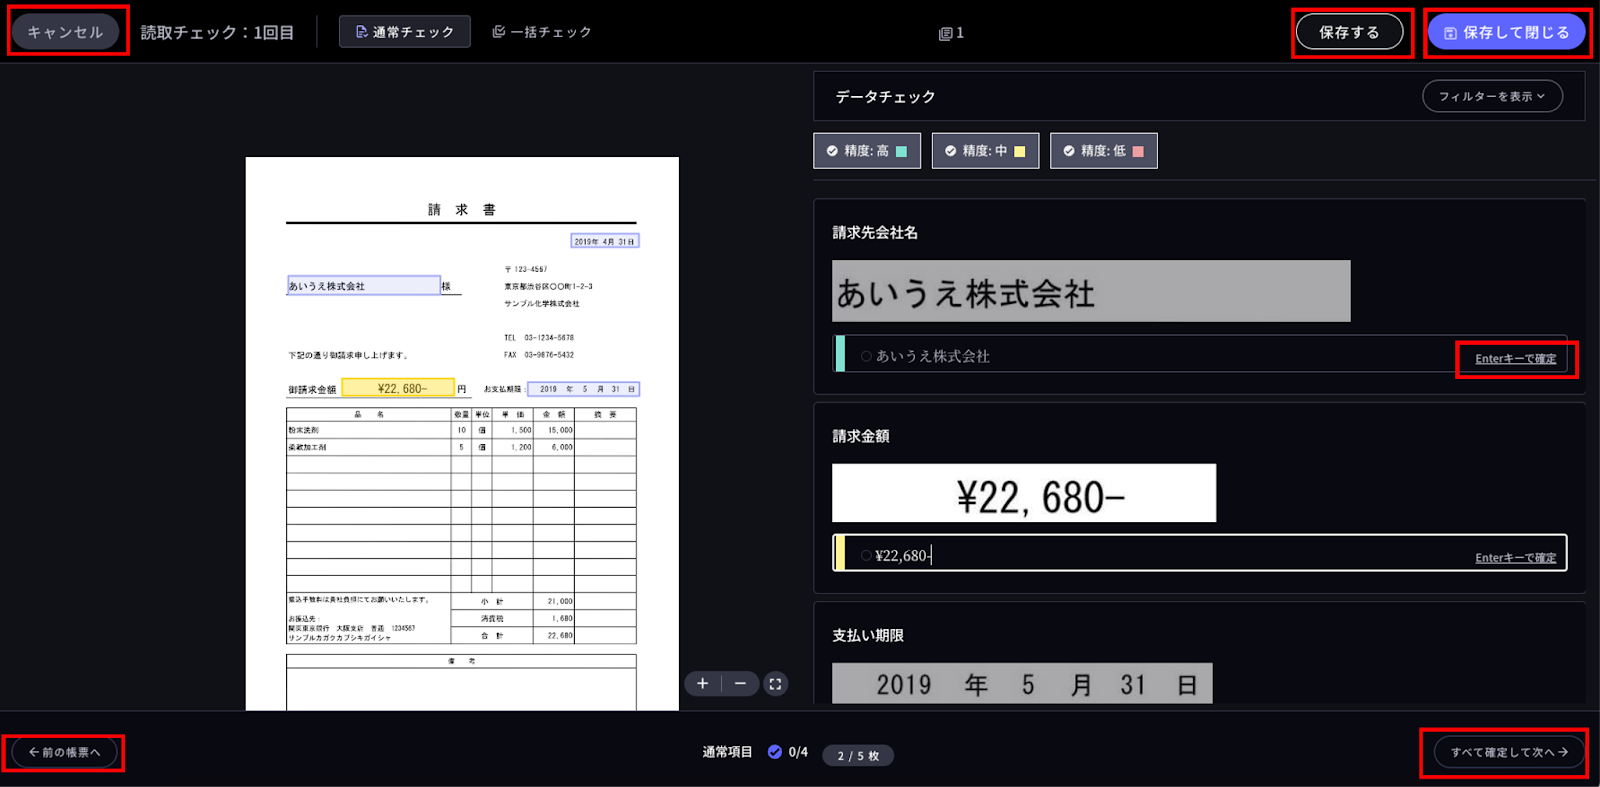This screenshot has height=787, width=1600.
Task: Go to previous form with 前の帳票へ
Action: pyautogui.click(x=65, y=752)
